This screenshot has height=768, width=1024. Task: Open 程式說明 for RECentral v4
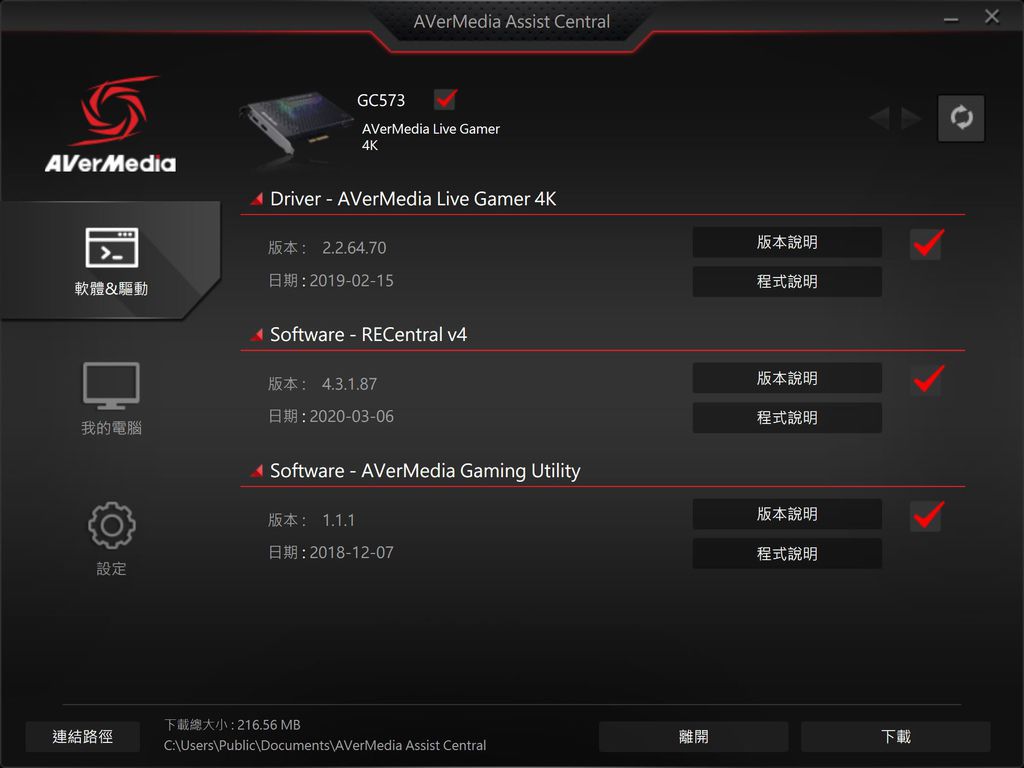click(787, 418)
